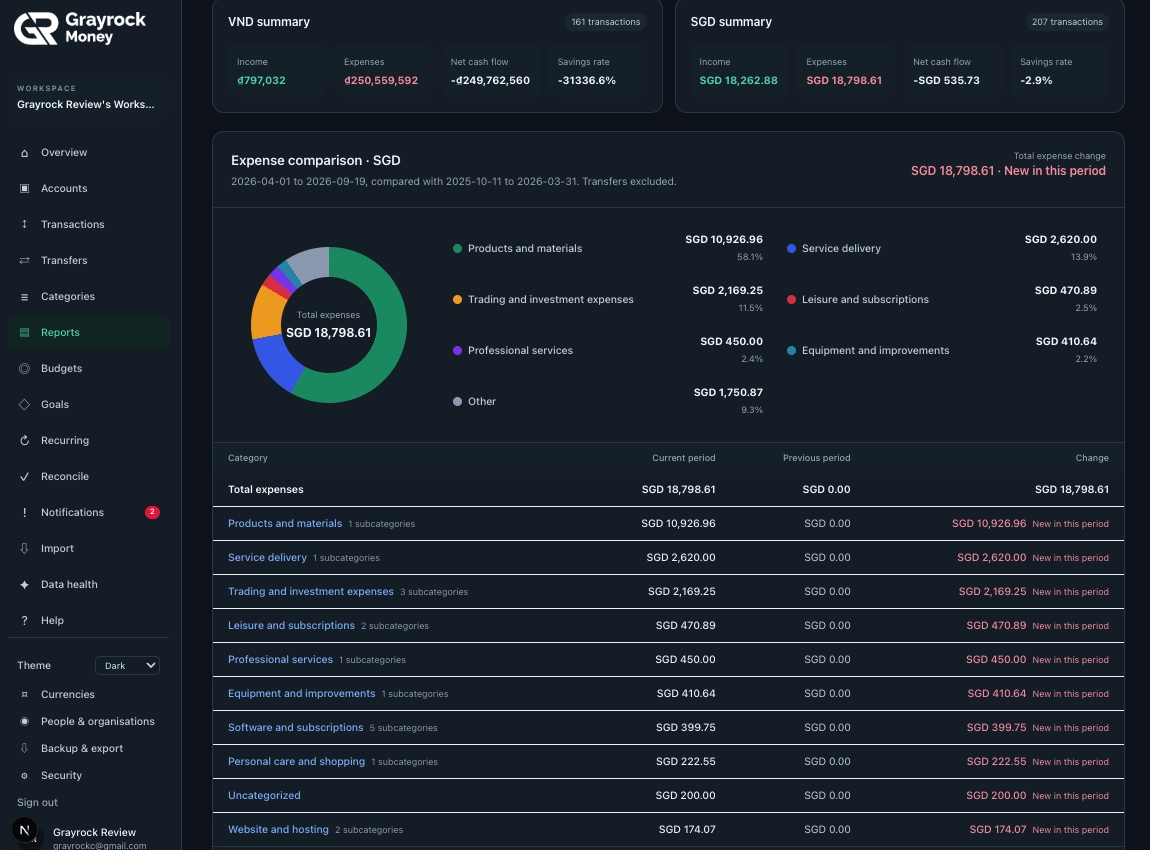
Task: Click the Reports sidebar icon
Action: (24, 332)
